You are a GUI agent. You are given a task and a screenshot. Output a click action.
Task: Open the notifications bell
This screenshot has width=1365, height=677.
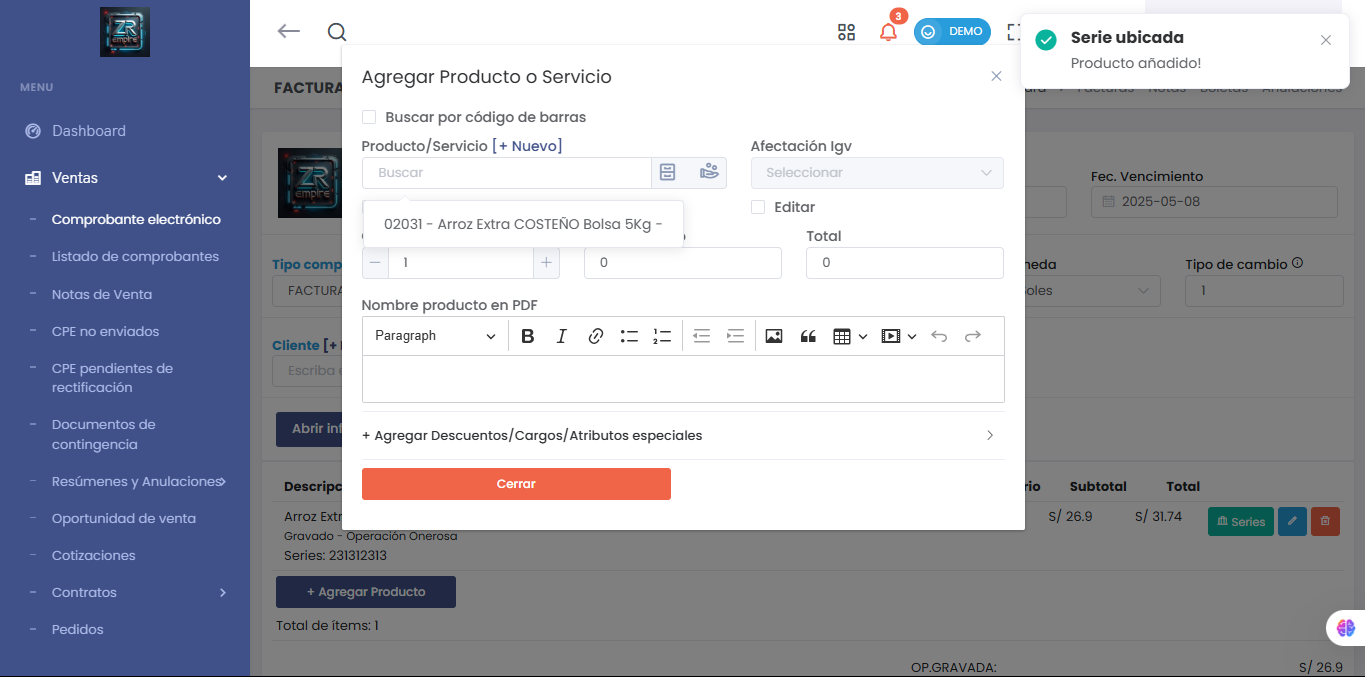pyautogui.click(x=888, y=32)
